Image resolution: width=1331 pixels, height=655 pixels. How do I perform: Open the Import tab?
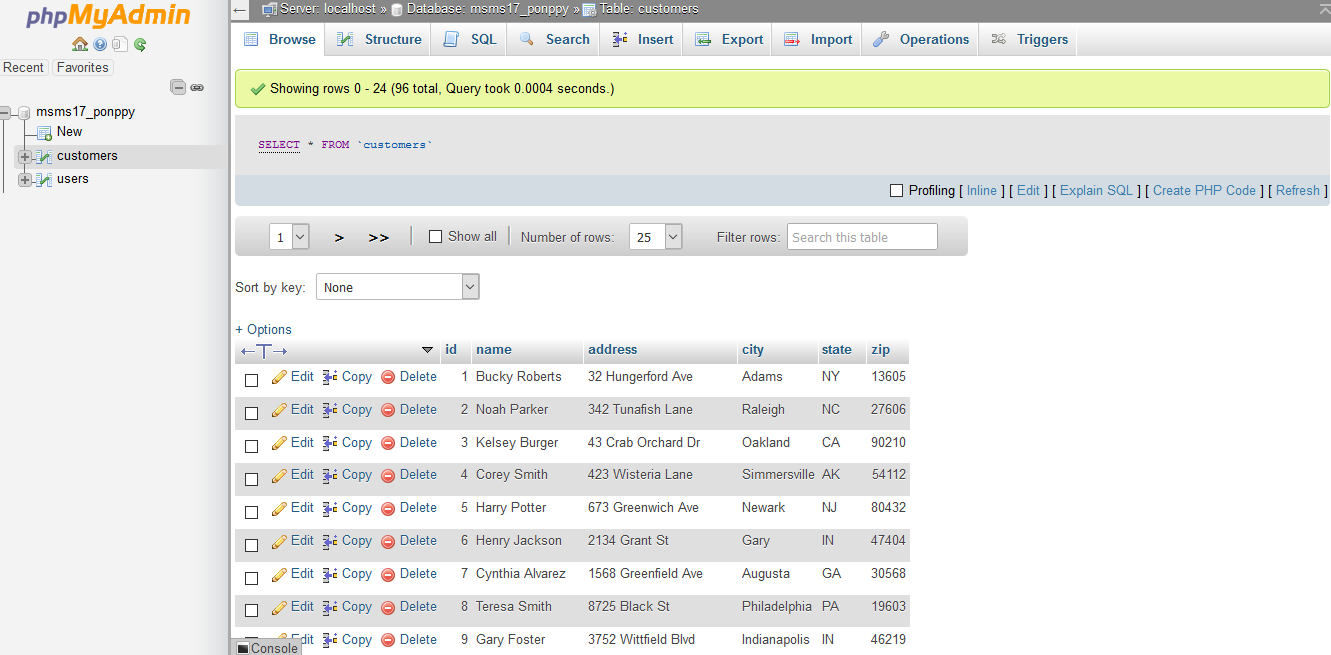coord(818,39)
